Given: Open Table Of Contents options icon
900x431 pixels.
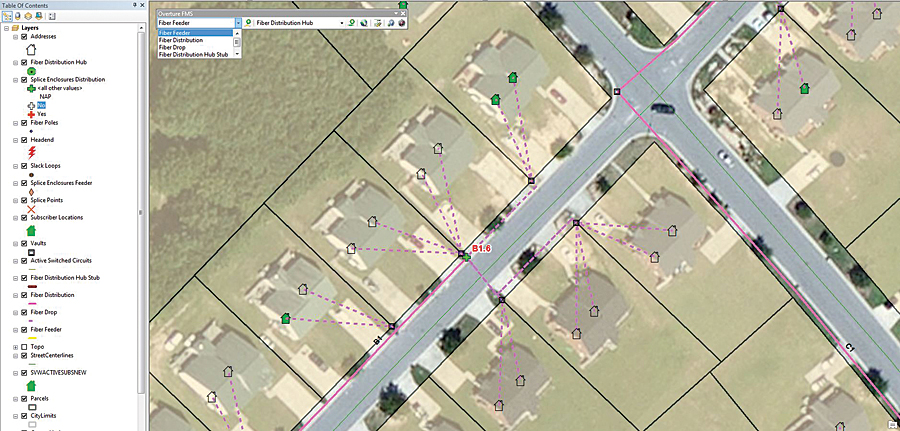Looking at the screenshot, I should [x=52, y=16].
